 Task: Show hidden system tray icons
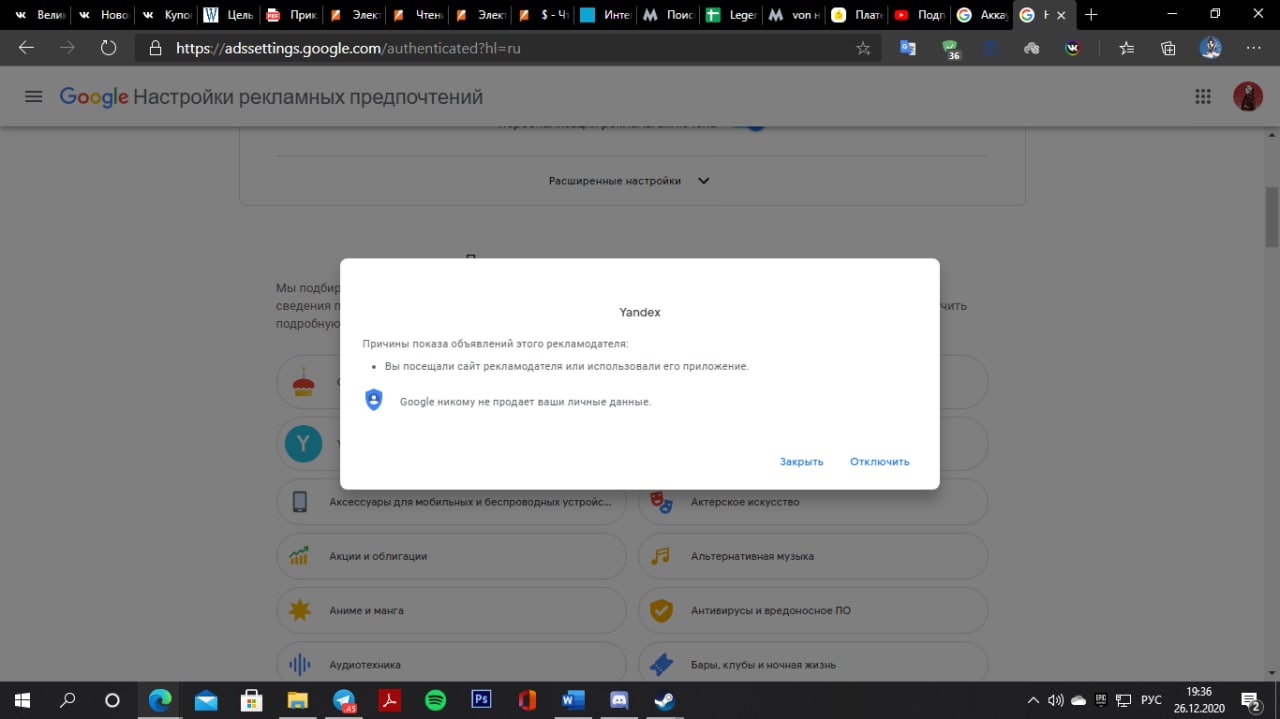pyautogui.click(x=1033, y=700)
